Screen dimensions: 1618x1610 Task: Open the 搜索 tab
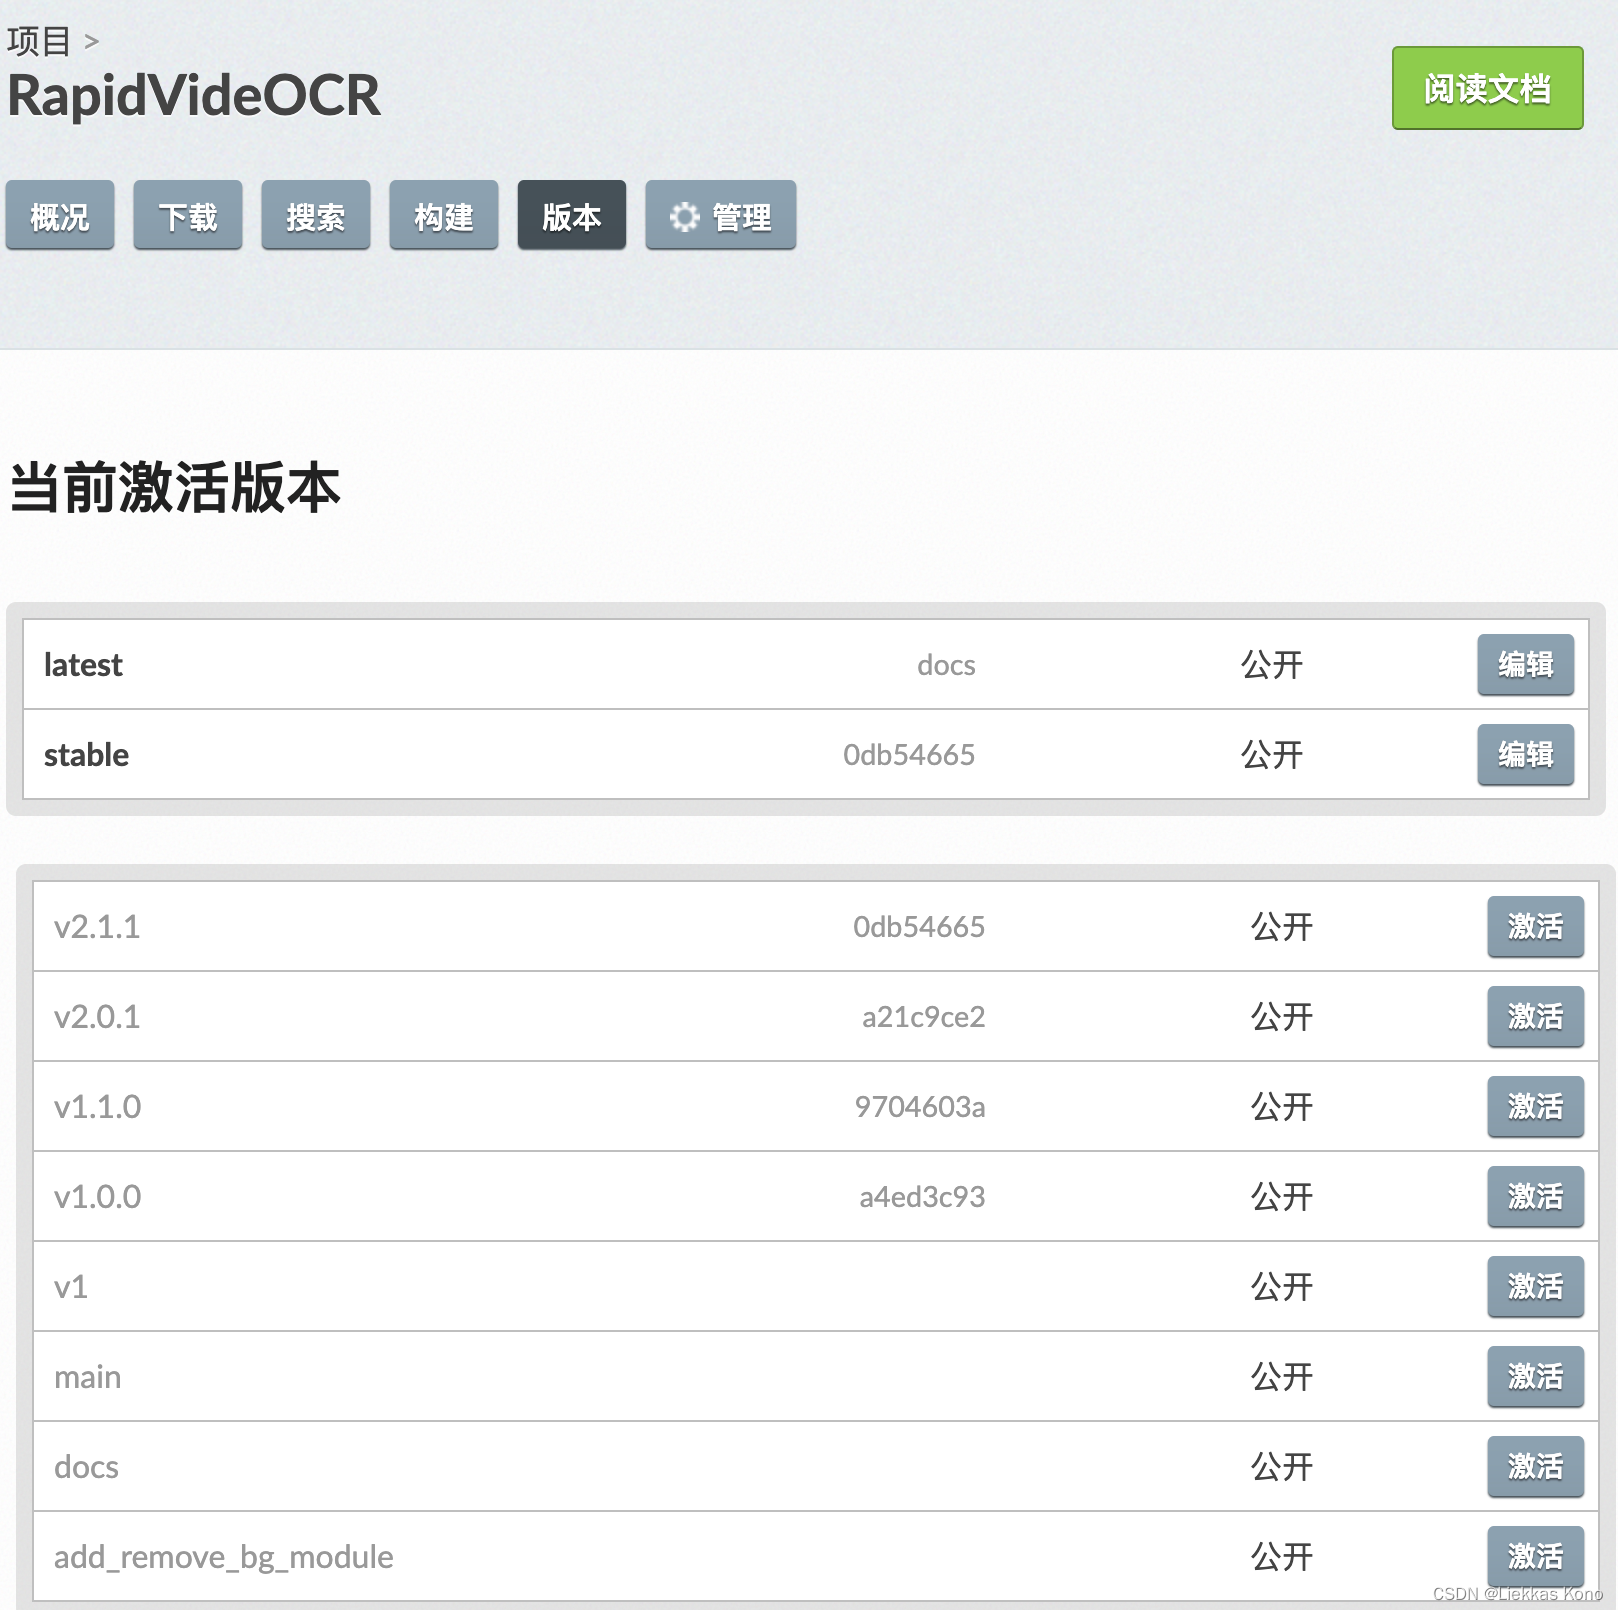click(x=315, y=216)
